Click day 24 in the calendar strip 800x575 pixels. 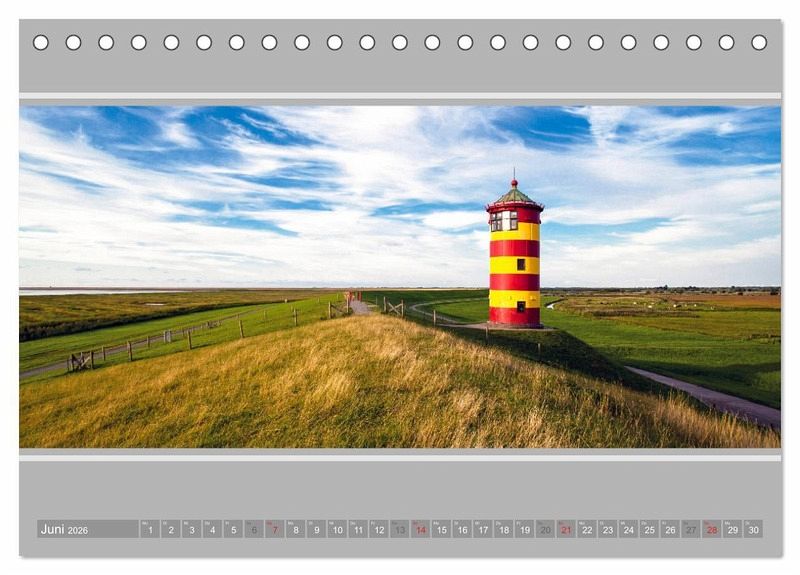(628, 529)
